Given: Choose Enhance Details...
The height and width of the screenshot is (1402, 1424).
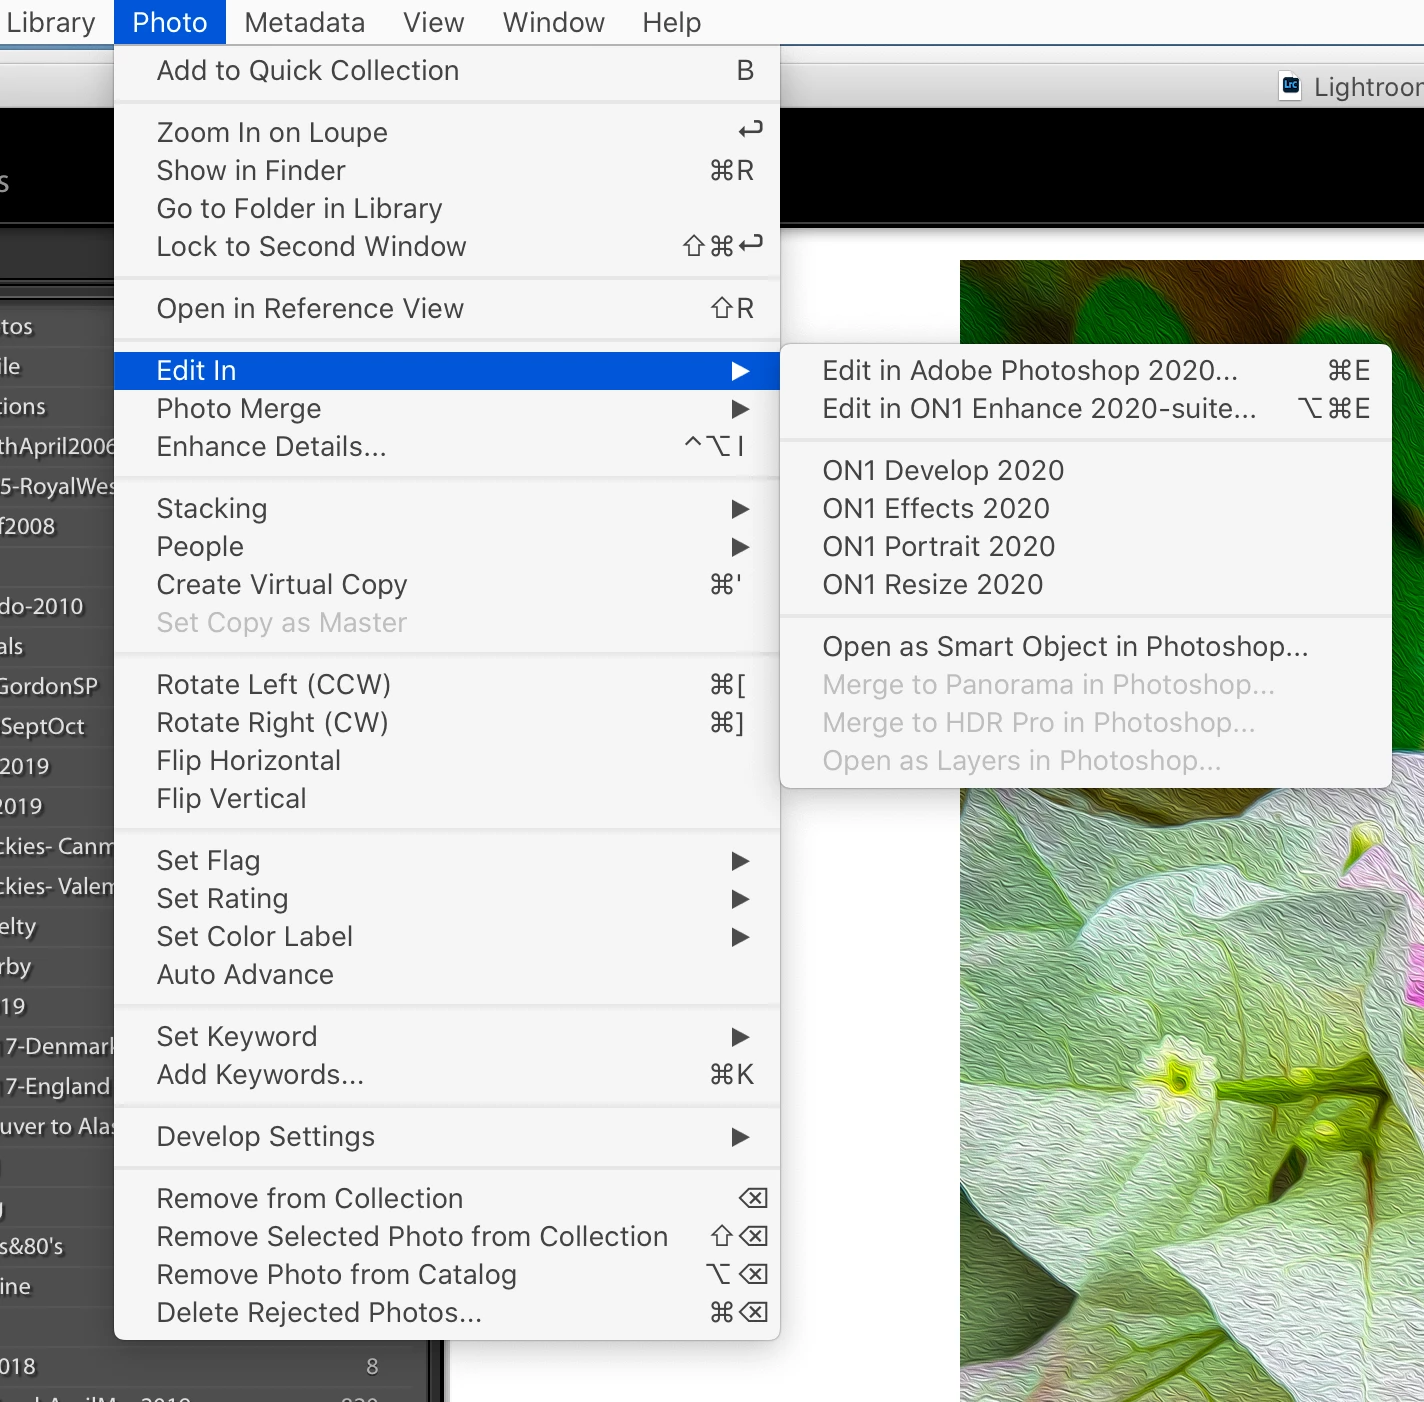Looking at the screenshot, I should tap(447, 447).
